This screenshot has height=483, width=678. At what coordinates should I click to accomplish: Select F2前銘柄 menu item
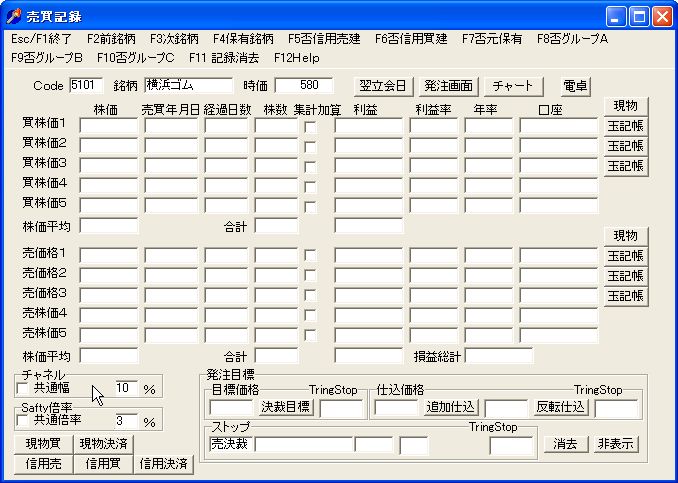click(x=111, y=39)
